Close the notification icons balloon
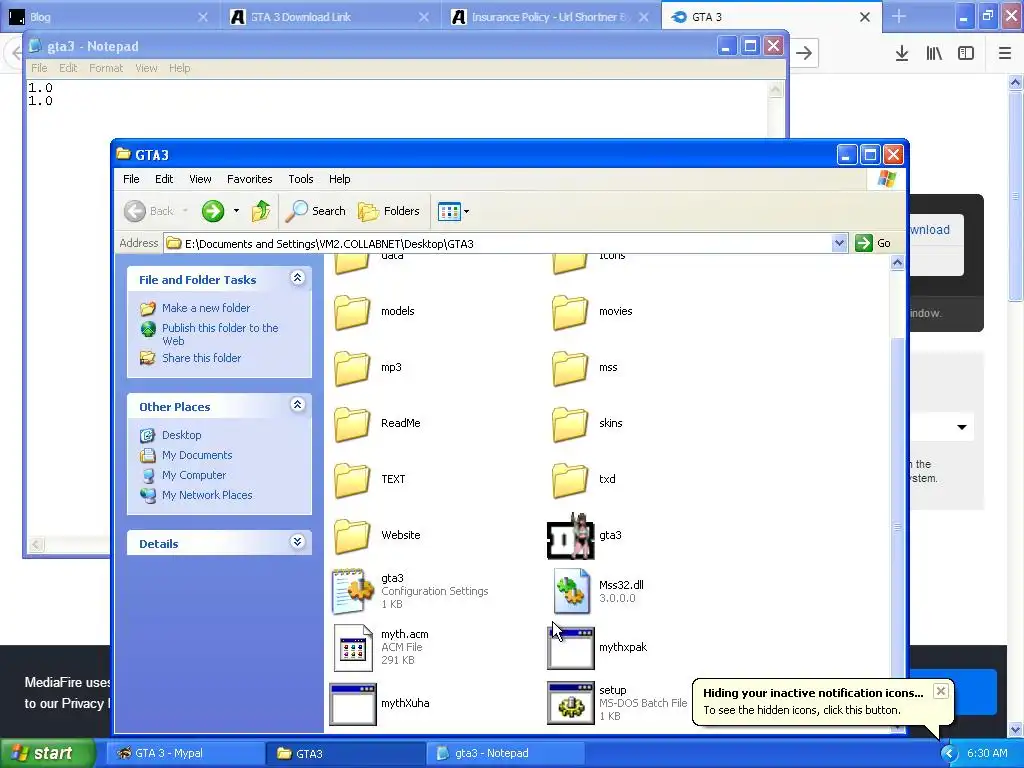1024x768 pixels. (940, 691)
